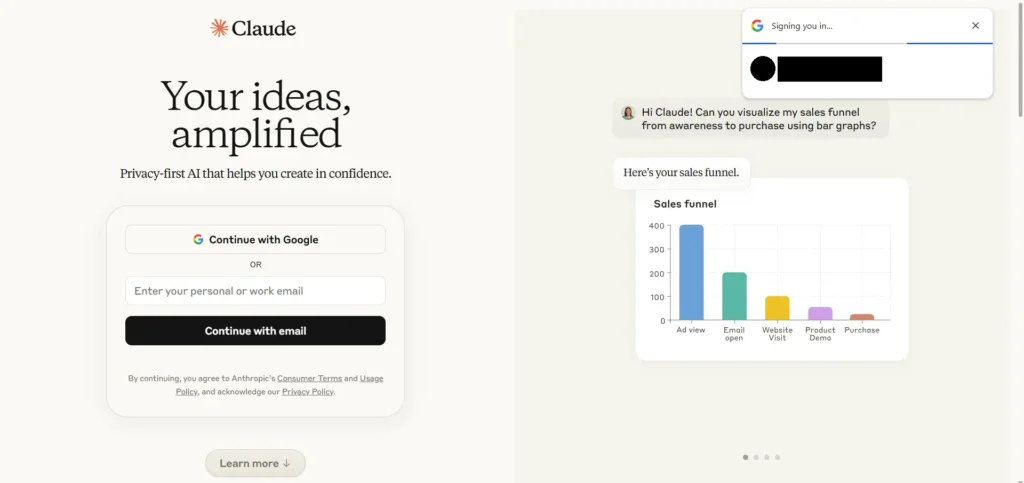
Task: Click the Google icon in the sign-in popup
Action: (x=757, y=26)
